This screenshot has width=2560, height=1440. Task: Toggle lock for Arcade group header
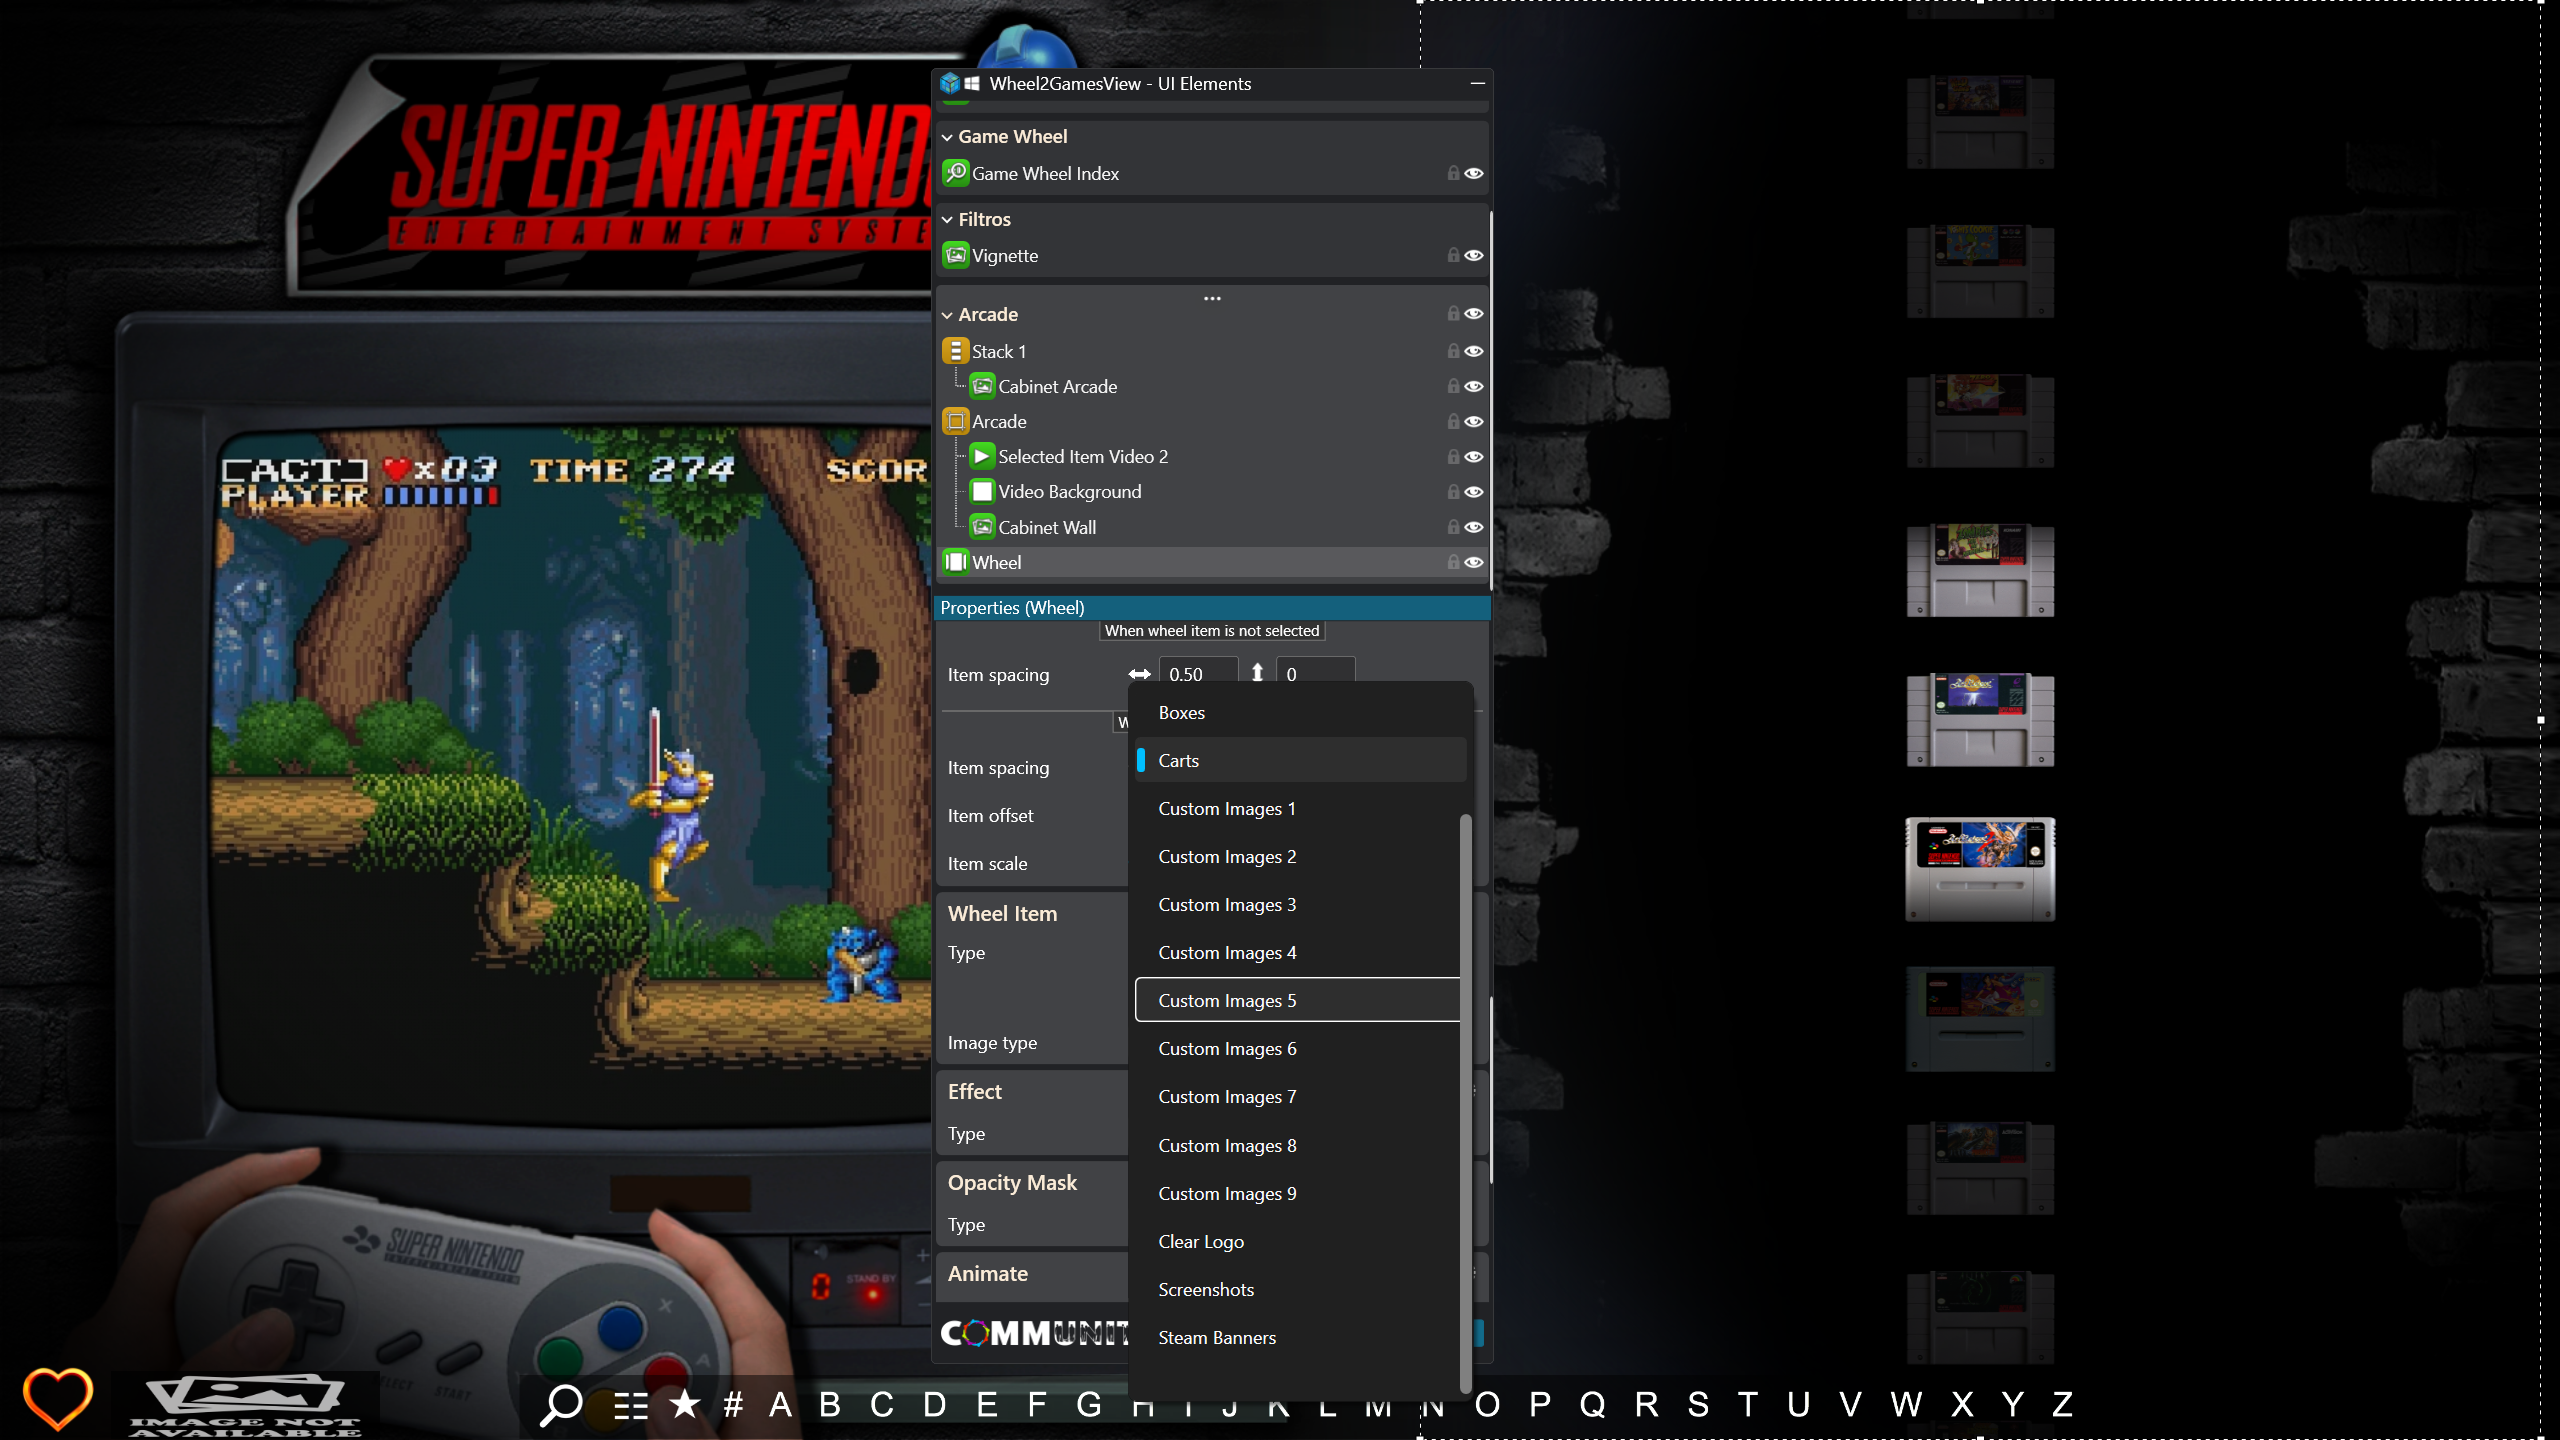coord(1453,313)
